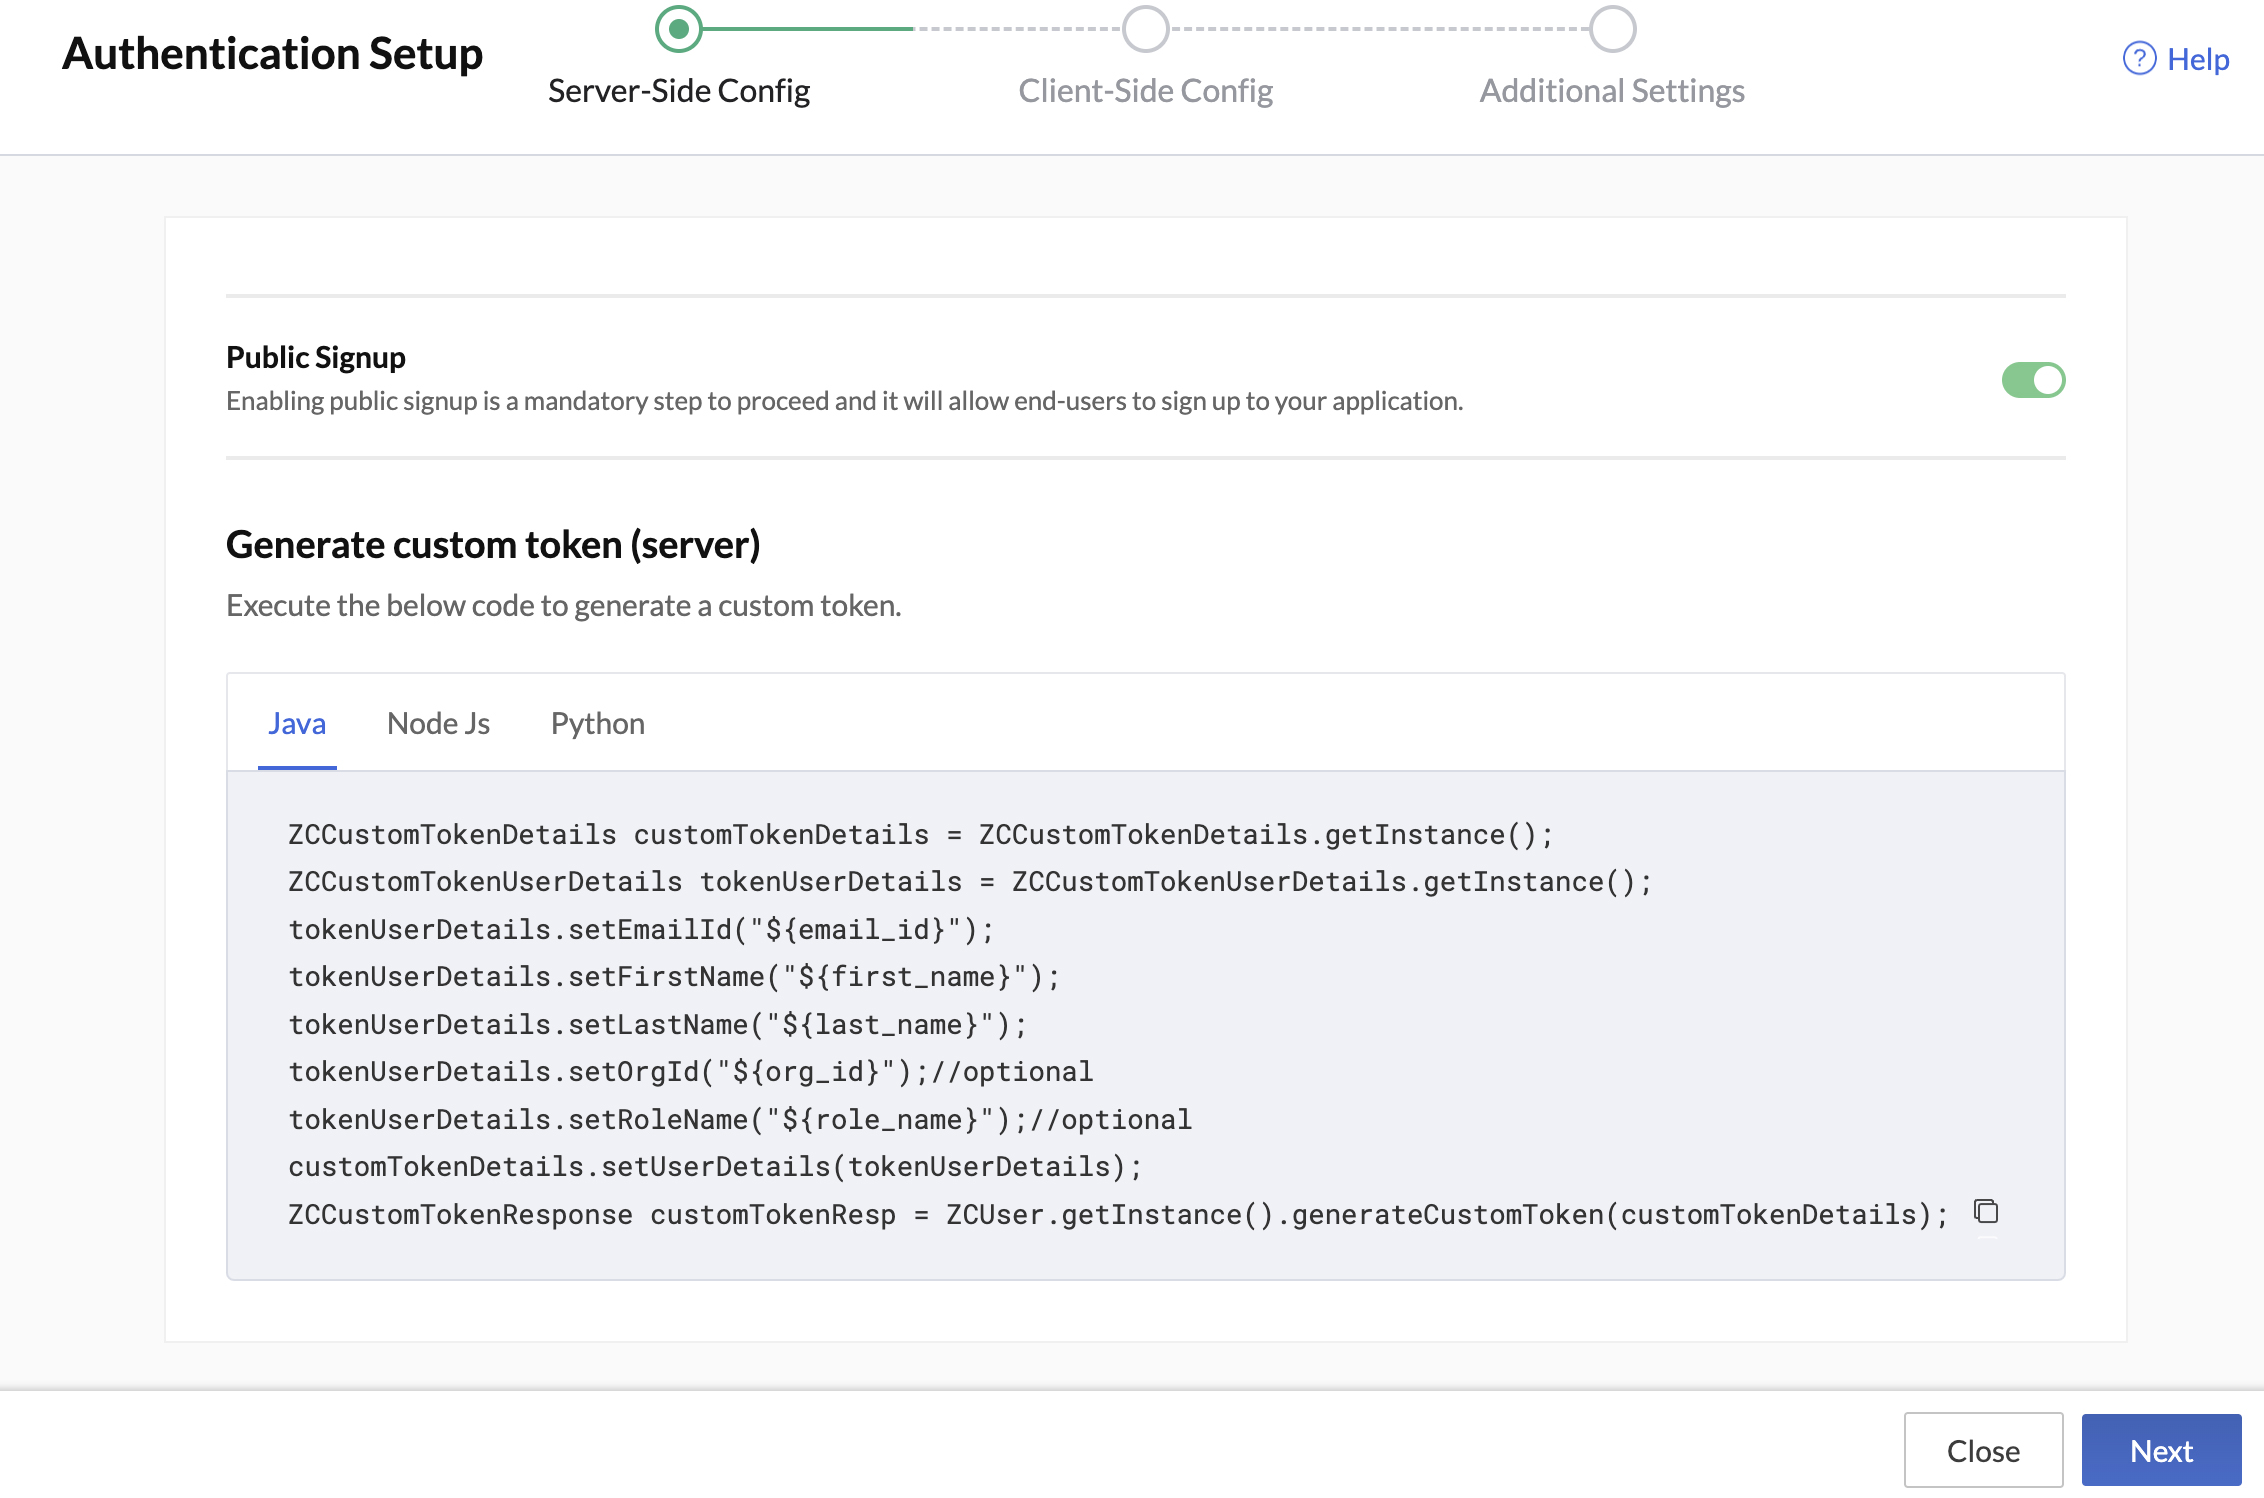The width and height of the screenshot is (2264, 1498).
Task: Switch to the Node Js tab
Action: click(438, 722)
